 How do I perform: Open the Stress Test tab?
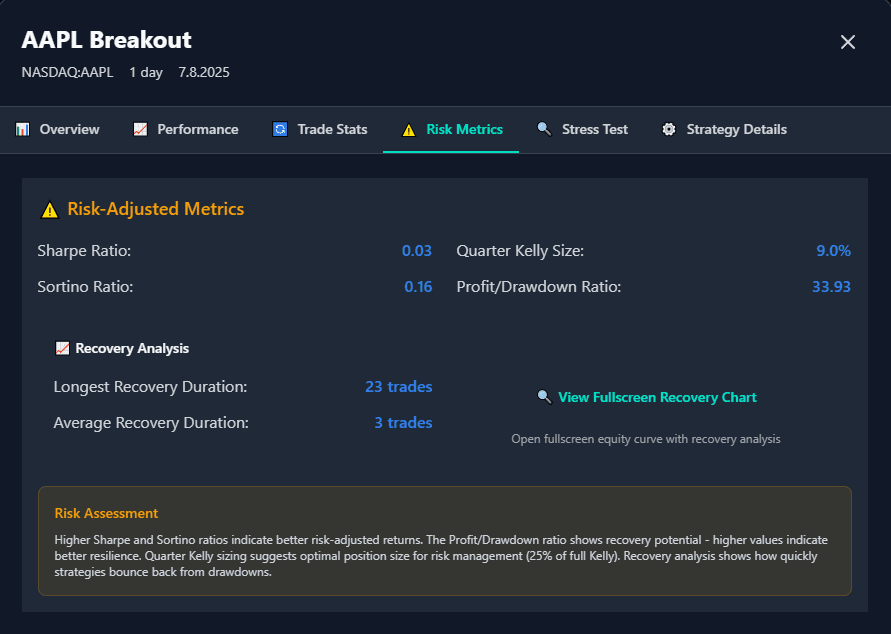click(x=582, y=130)
